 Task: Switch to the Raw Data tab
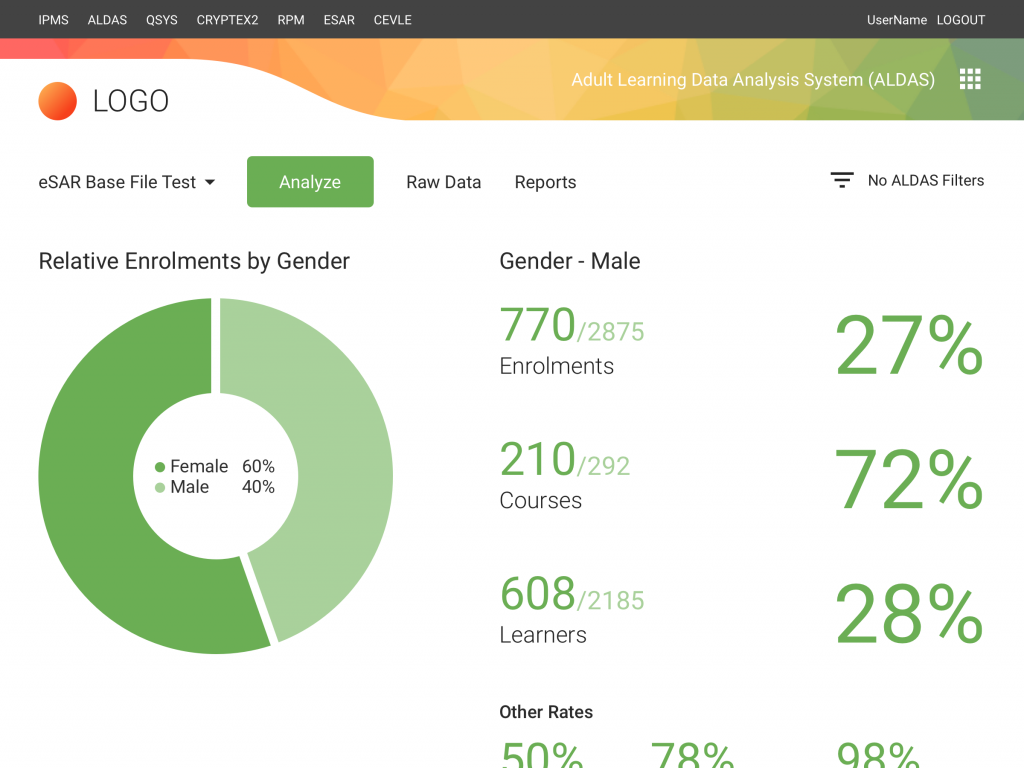pos(443,182)
